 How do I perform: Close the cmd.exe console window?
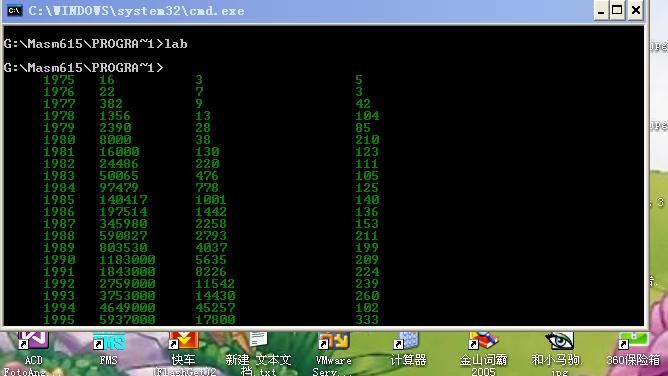(635, 11)
